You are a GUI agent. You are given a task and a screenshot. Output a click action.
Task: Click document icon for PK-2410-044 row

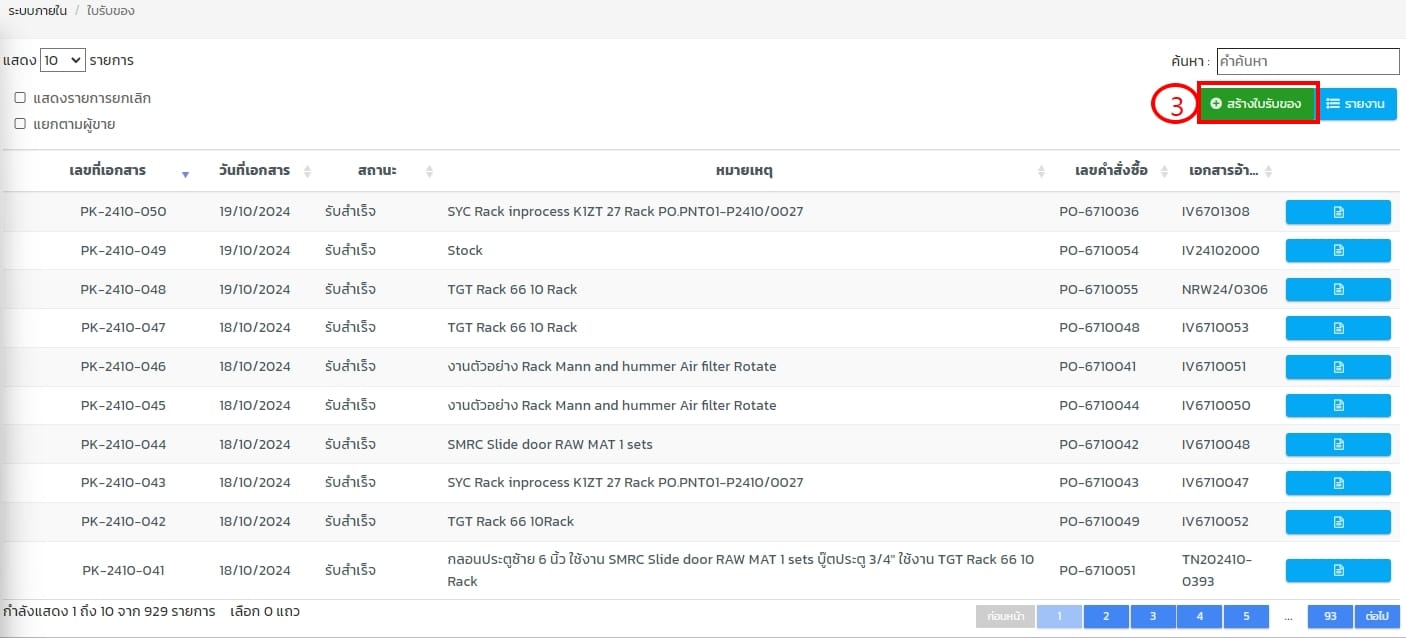point(1337,444)
